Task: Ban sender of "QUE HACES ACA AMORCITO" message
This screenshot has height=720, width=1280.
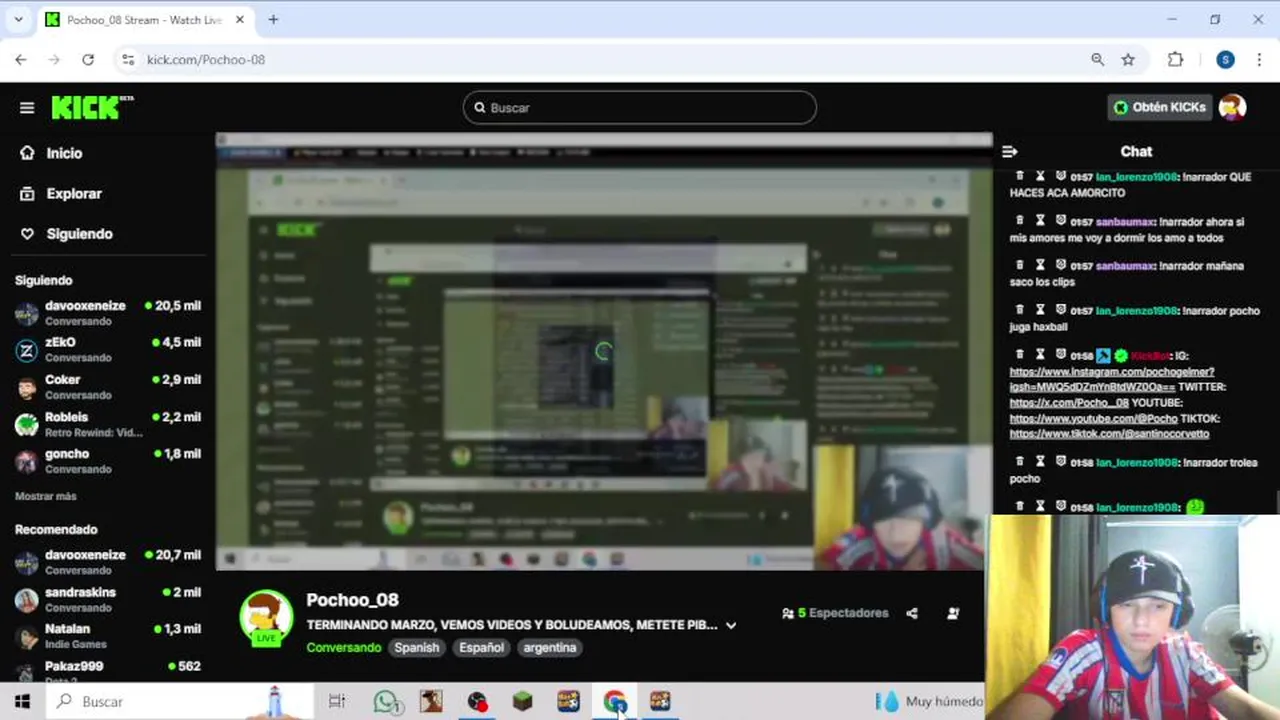Action: pyautogui.click(x=1060, y=176)
